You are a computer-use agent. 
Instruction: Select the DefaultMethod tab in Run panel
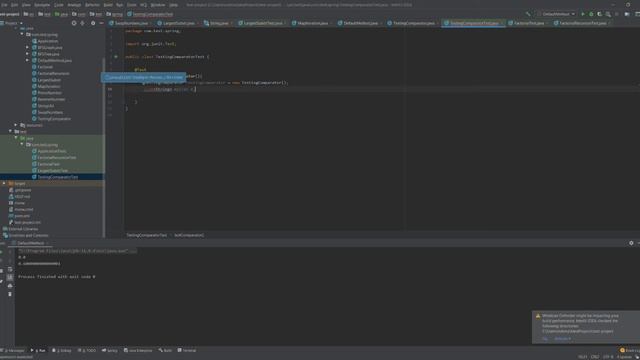point(31,243)
